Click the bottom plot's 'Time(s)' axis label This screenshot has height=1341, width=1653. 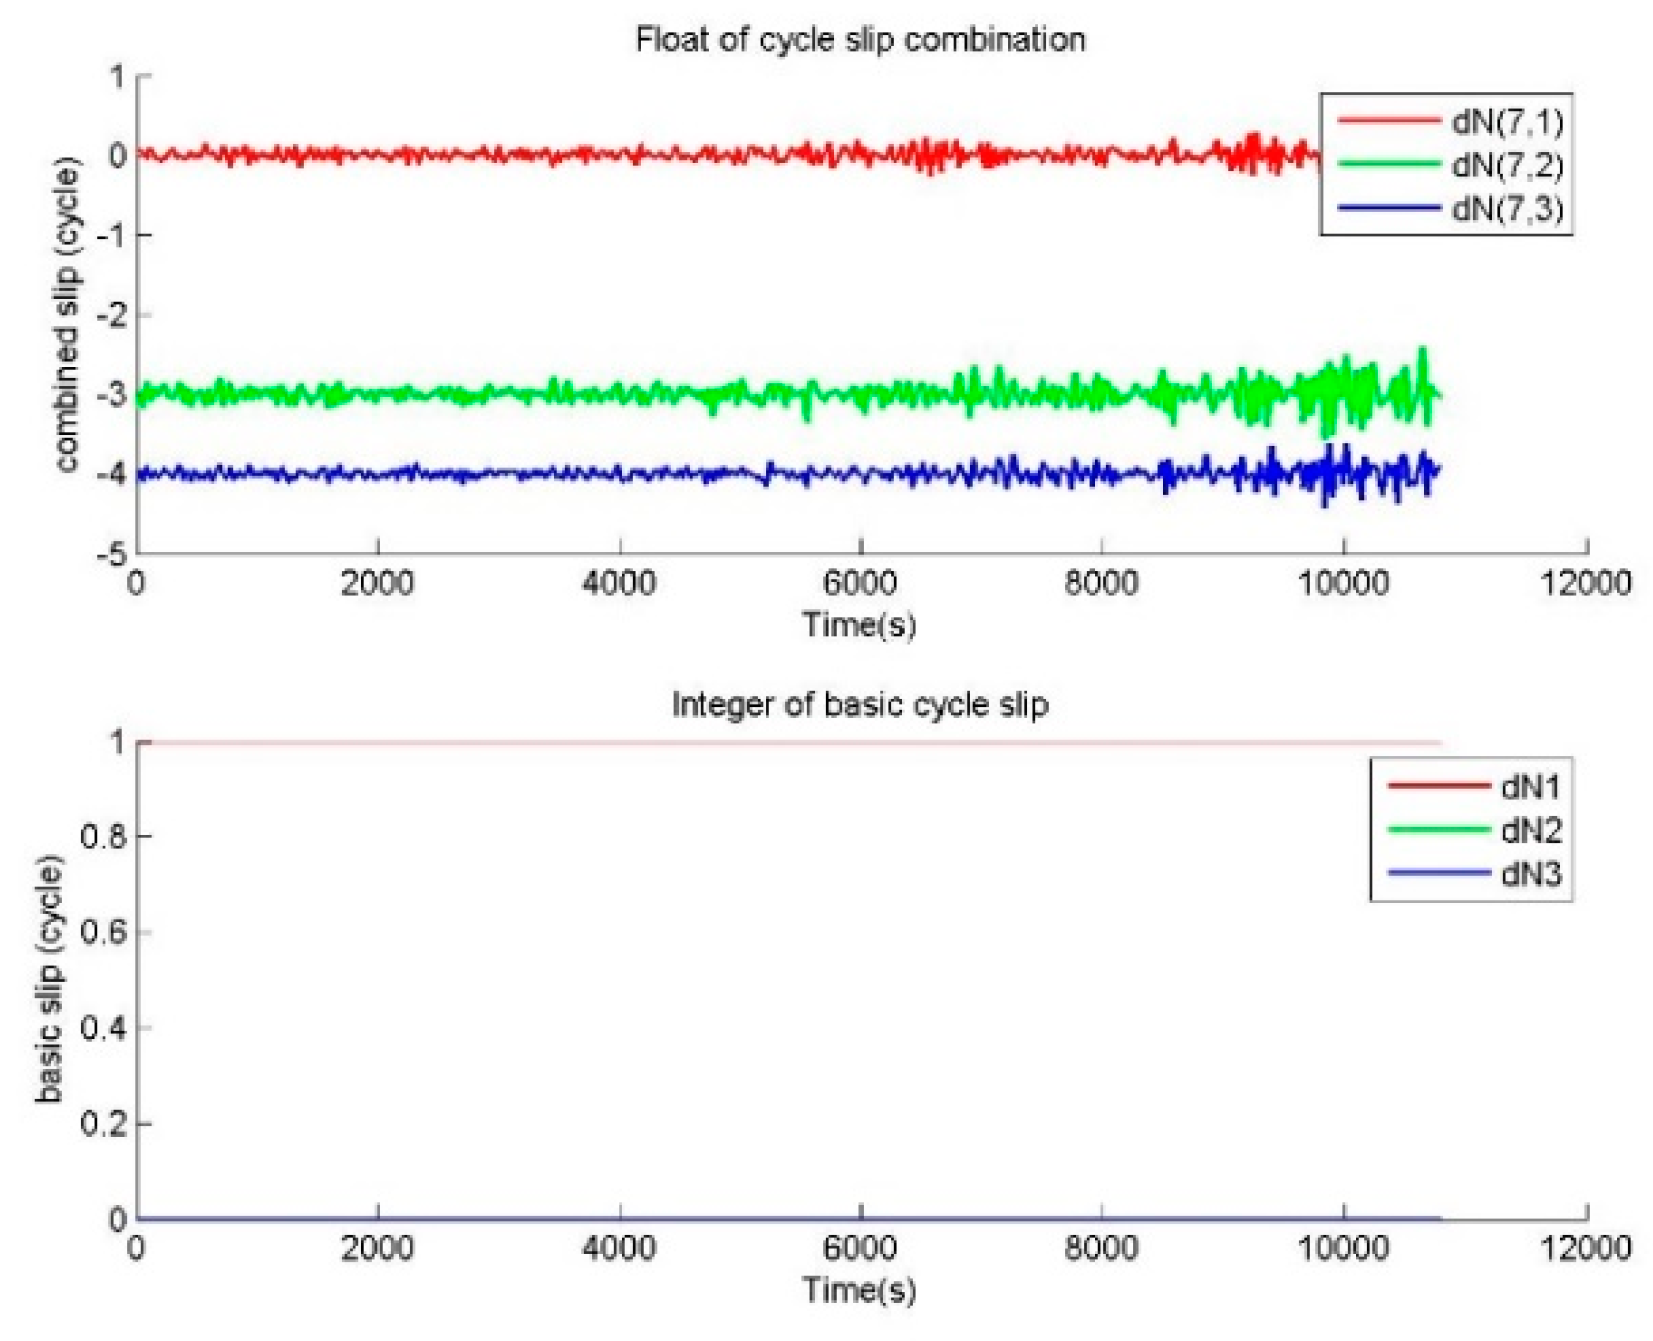click(x=860, y=1290)
